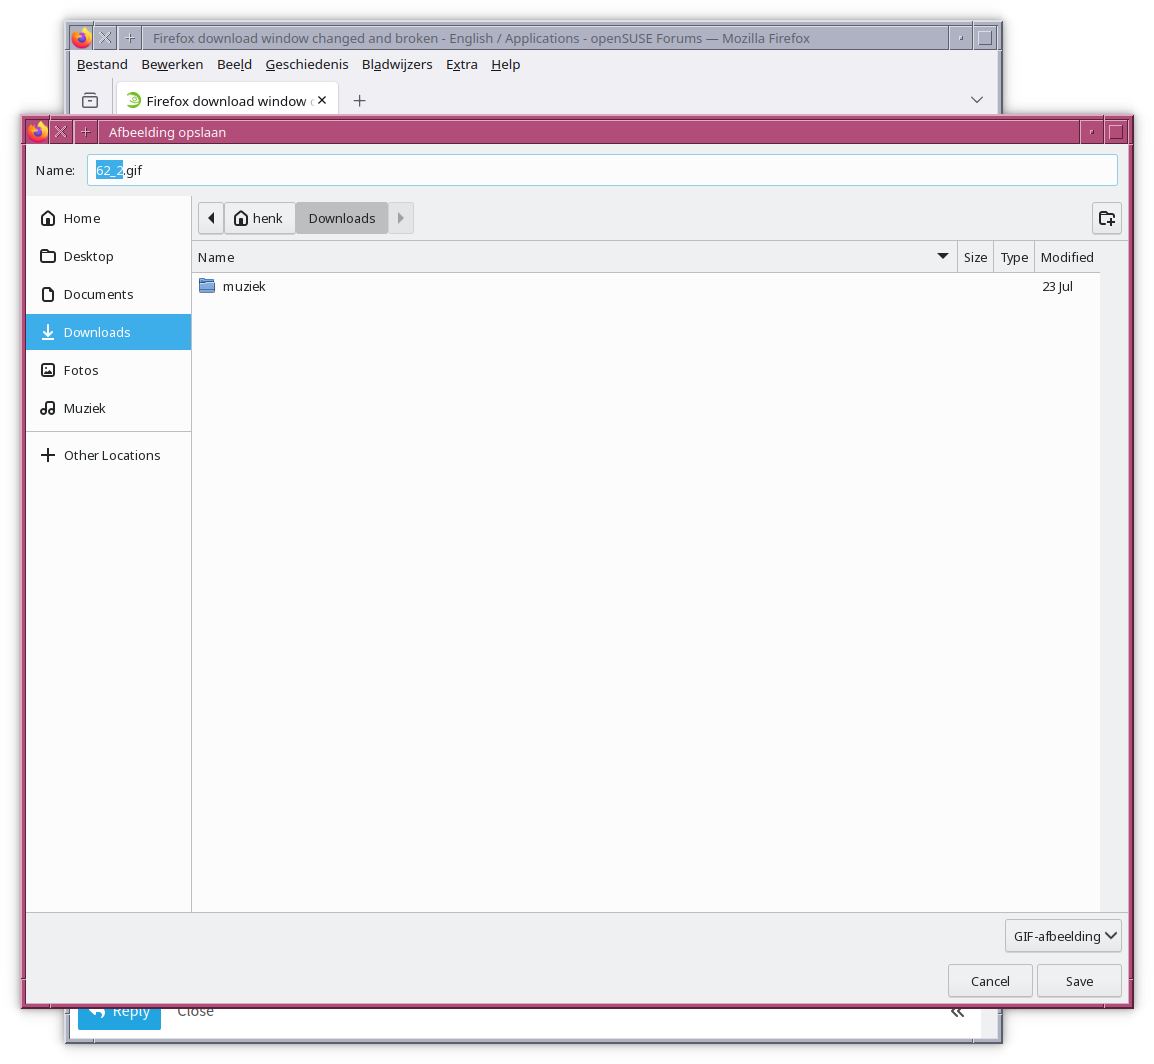Click the Save button

(1079, 981)
